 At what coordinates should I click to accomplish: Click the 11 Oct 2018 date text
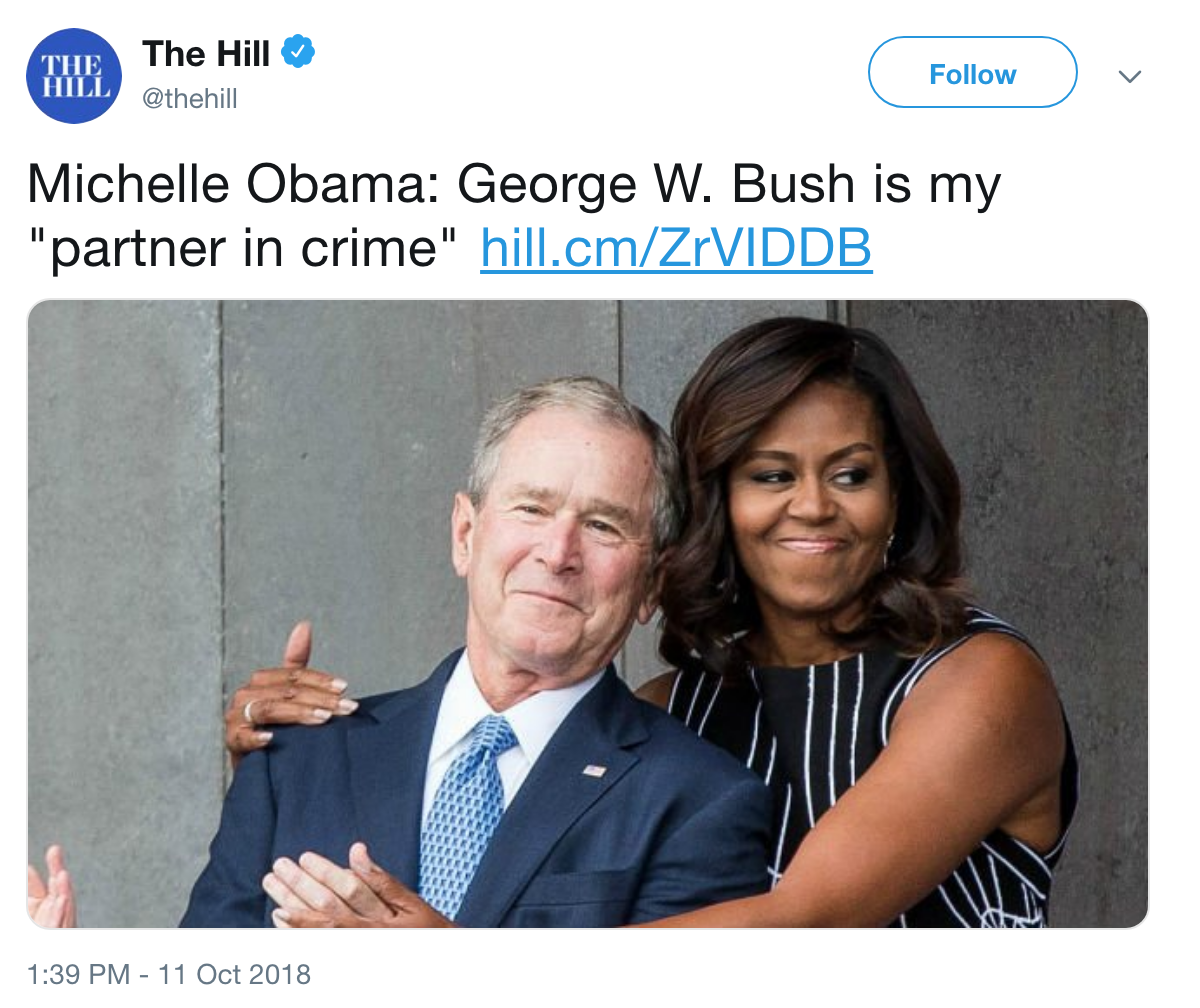[234, 974]
